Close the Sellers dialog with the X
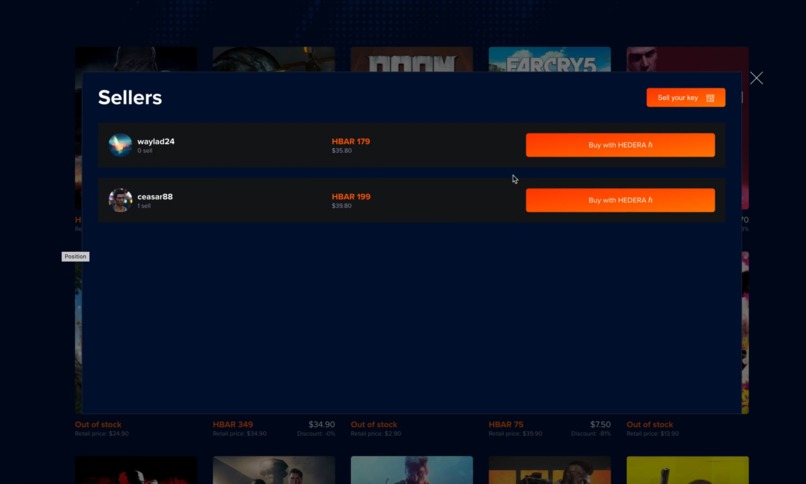 tap(756, 78)
